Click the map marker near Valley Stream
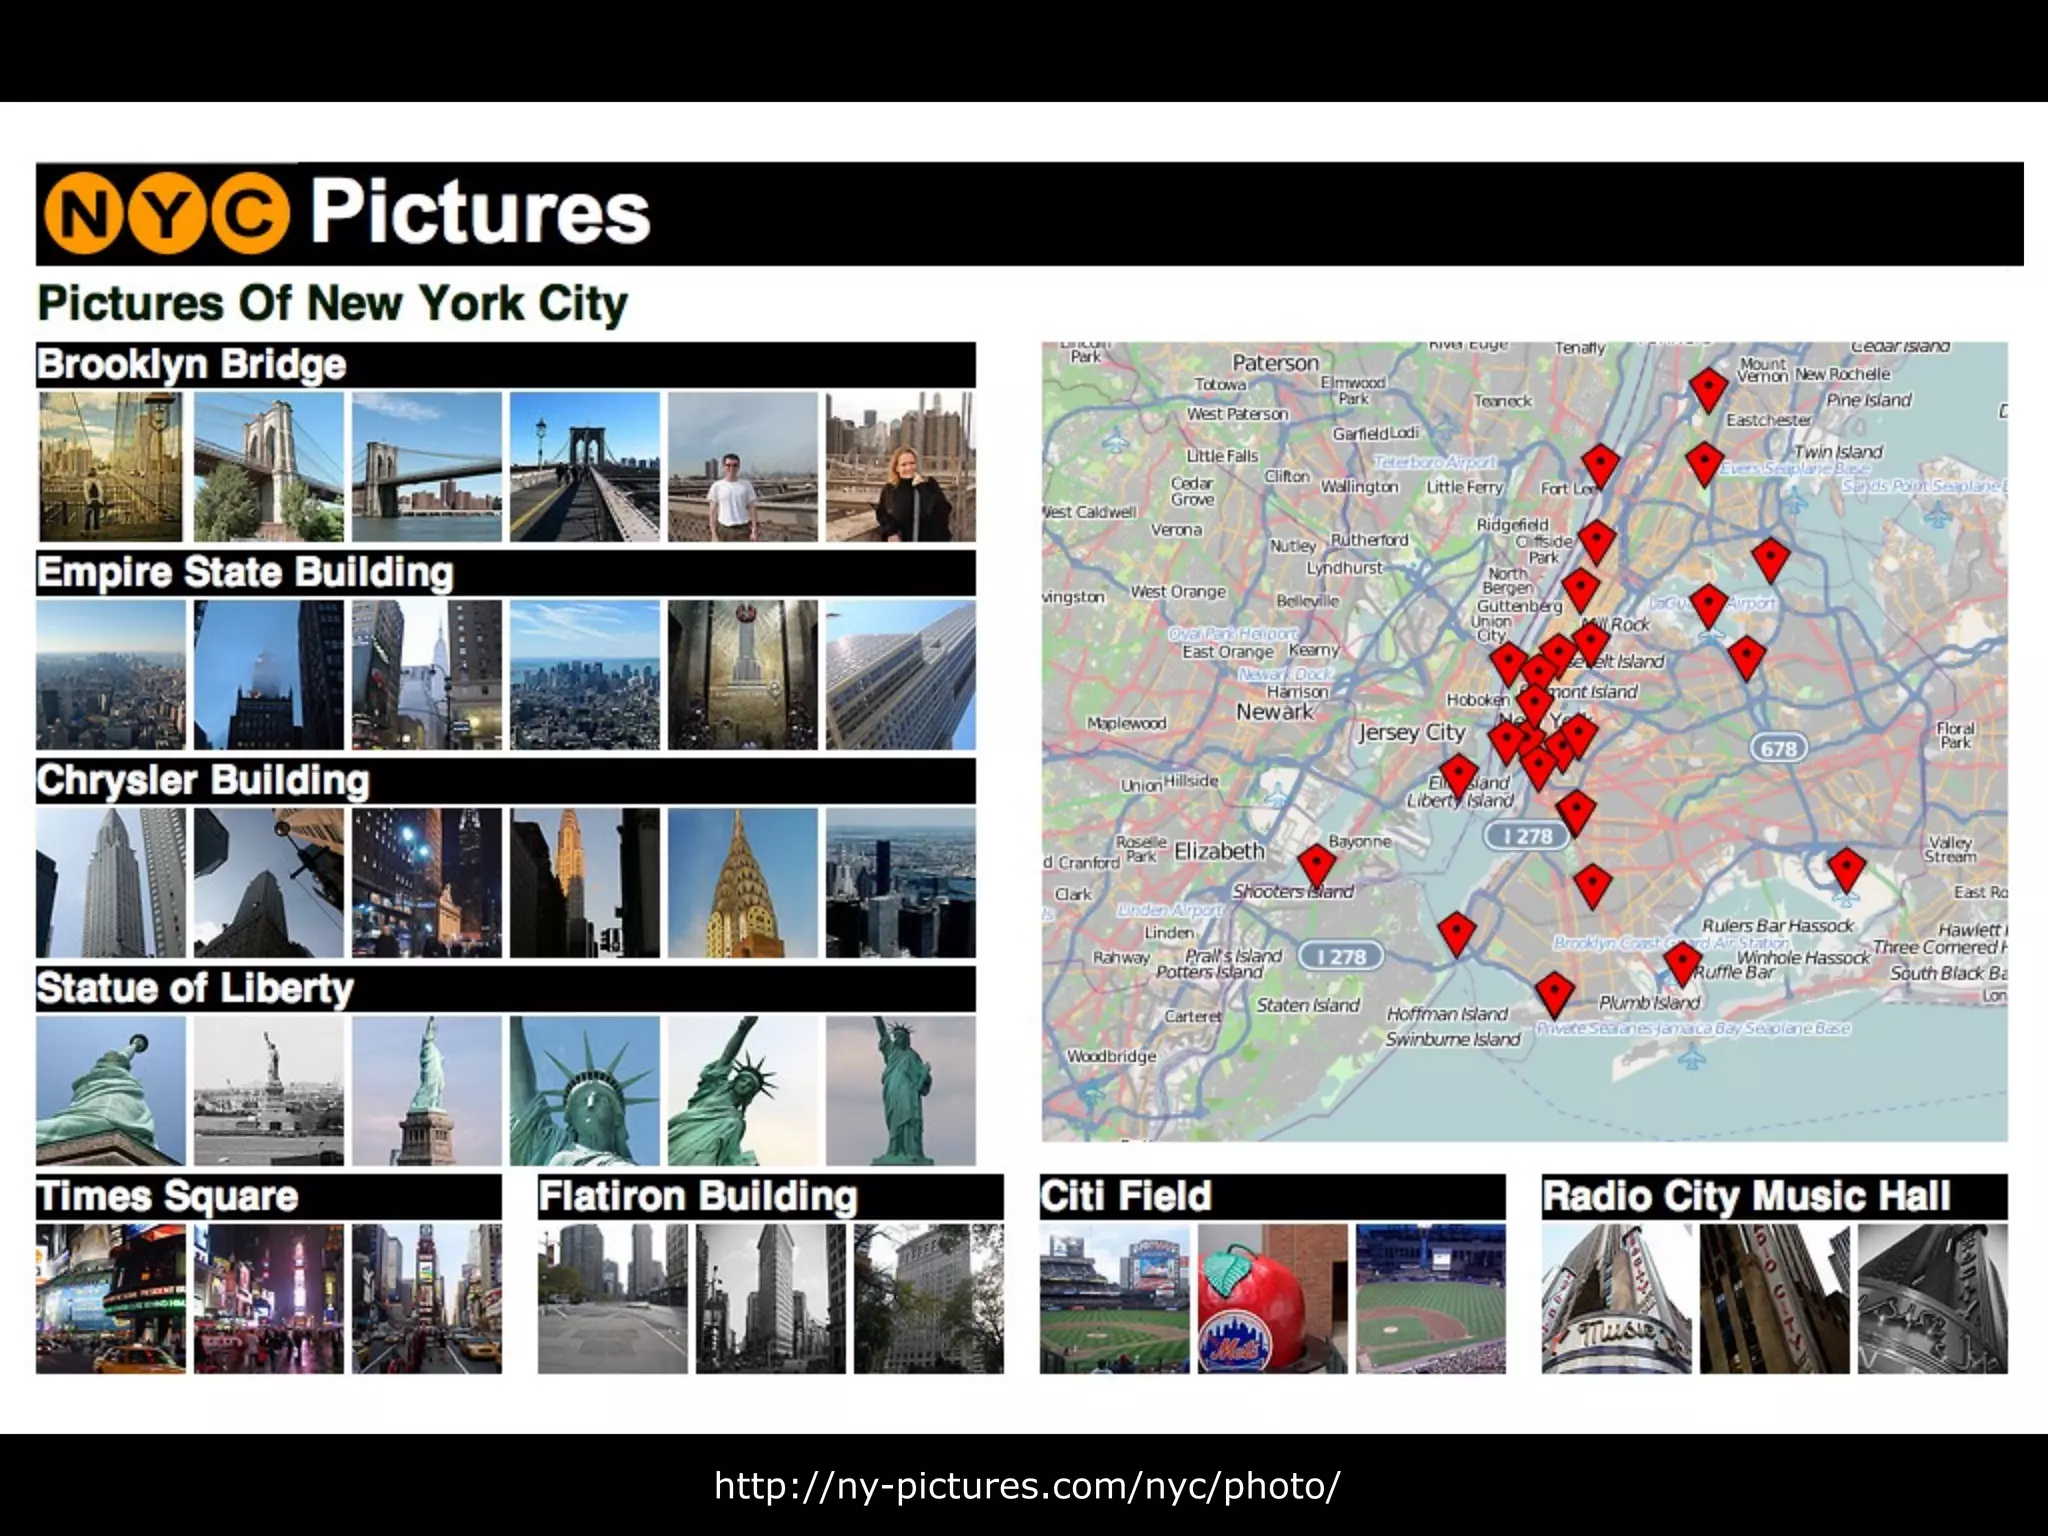The height and width of the screenshot is (1536, 2048). coord(1847,870)
